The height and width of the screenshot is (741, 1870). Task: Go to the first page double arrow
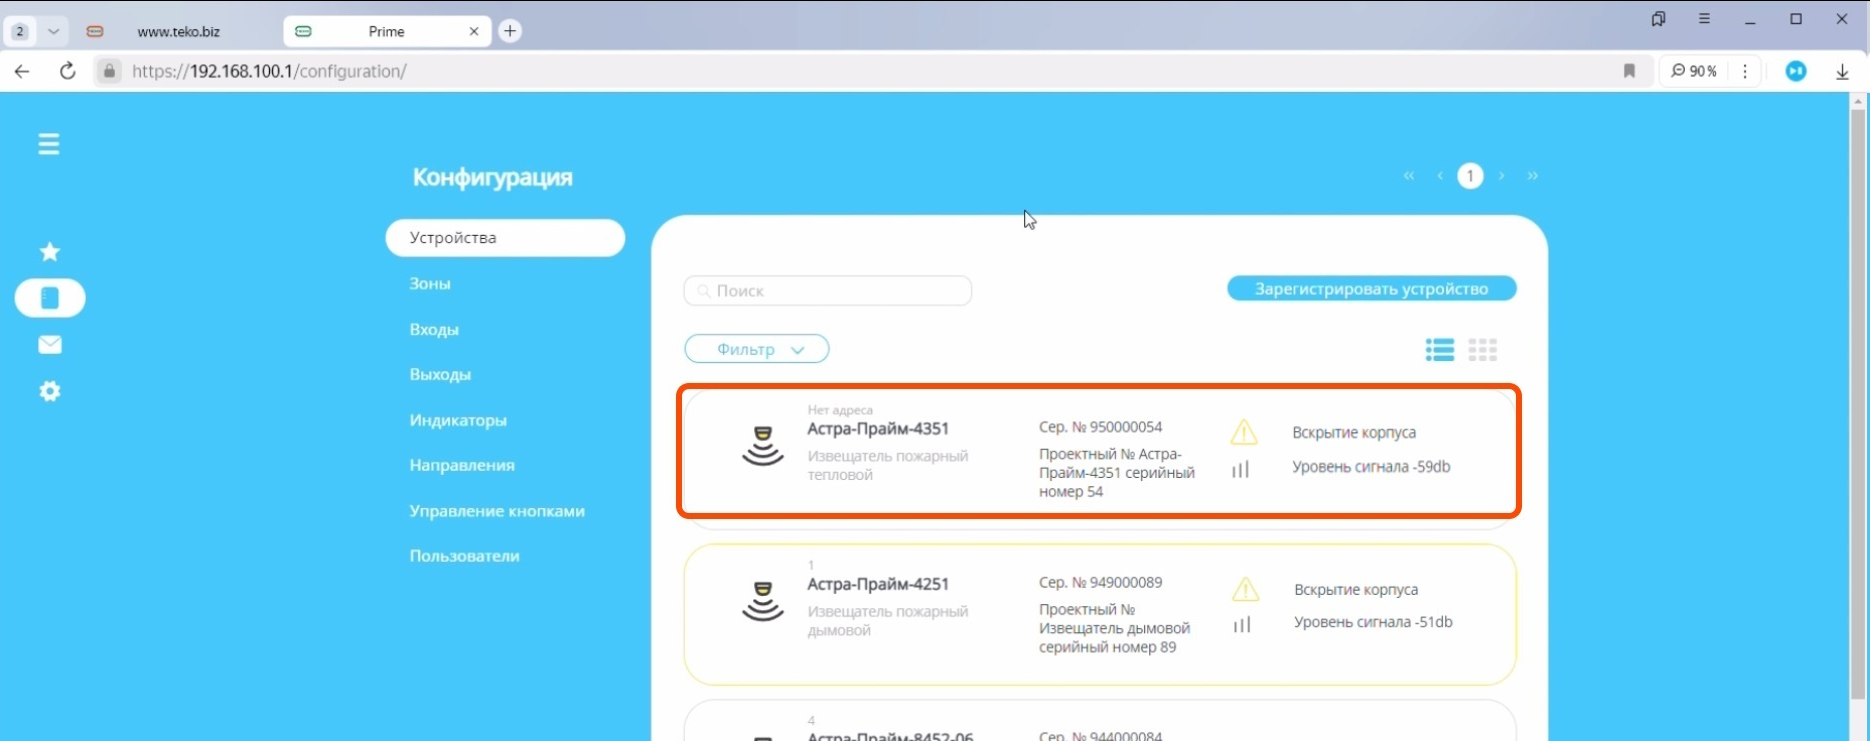(x=1409, y=176)
